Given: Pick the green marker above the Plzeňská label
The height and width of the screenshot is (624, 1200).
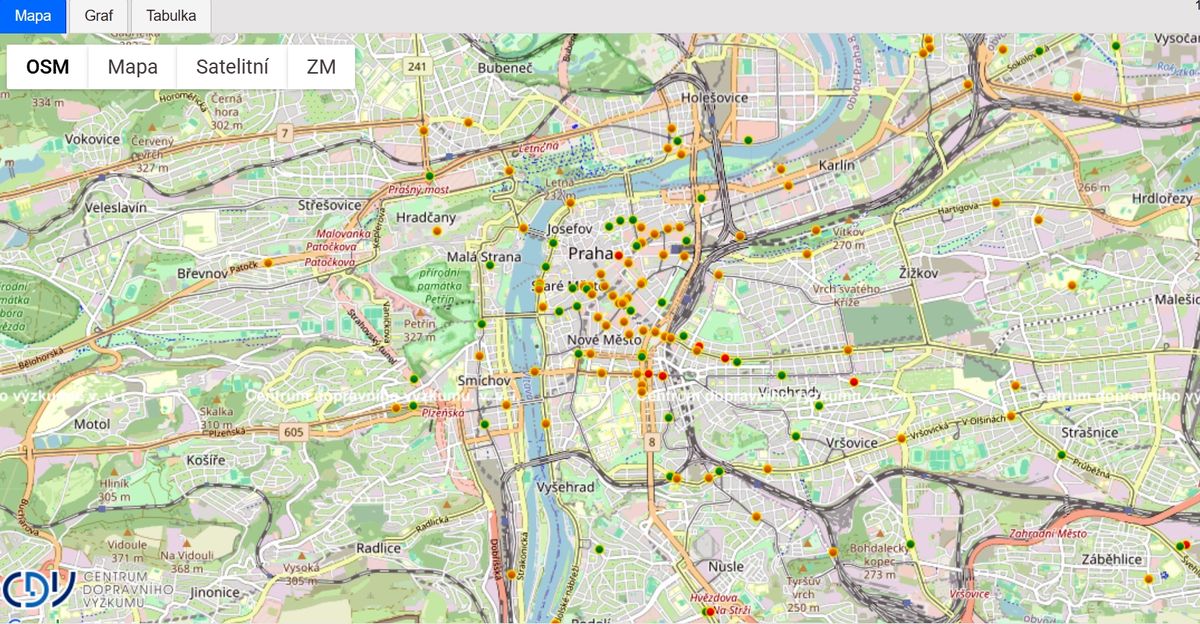Looking at the screenshot, I should (x=413, y=379).
